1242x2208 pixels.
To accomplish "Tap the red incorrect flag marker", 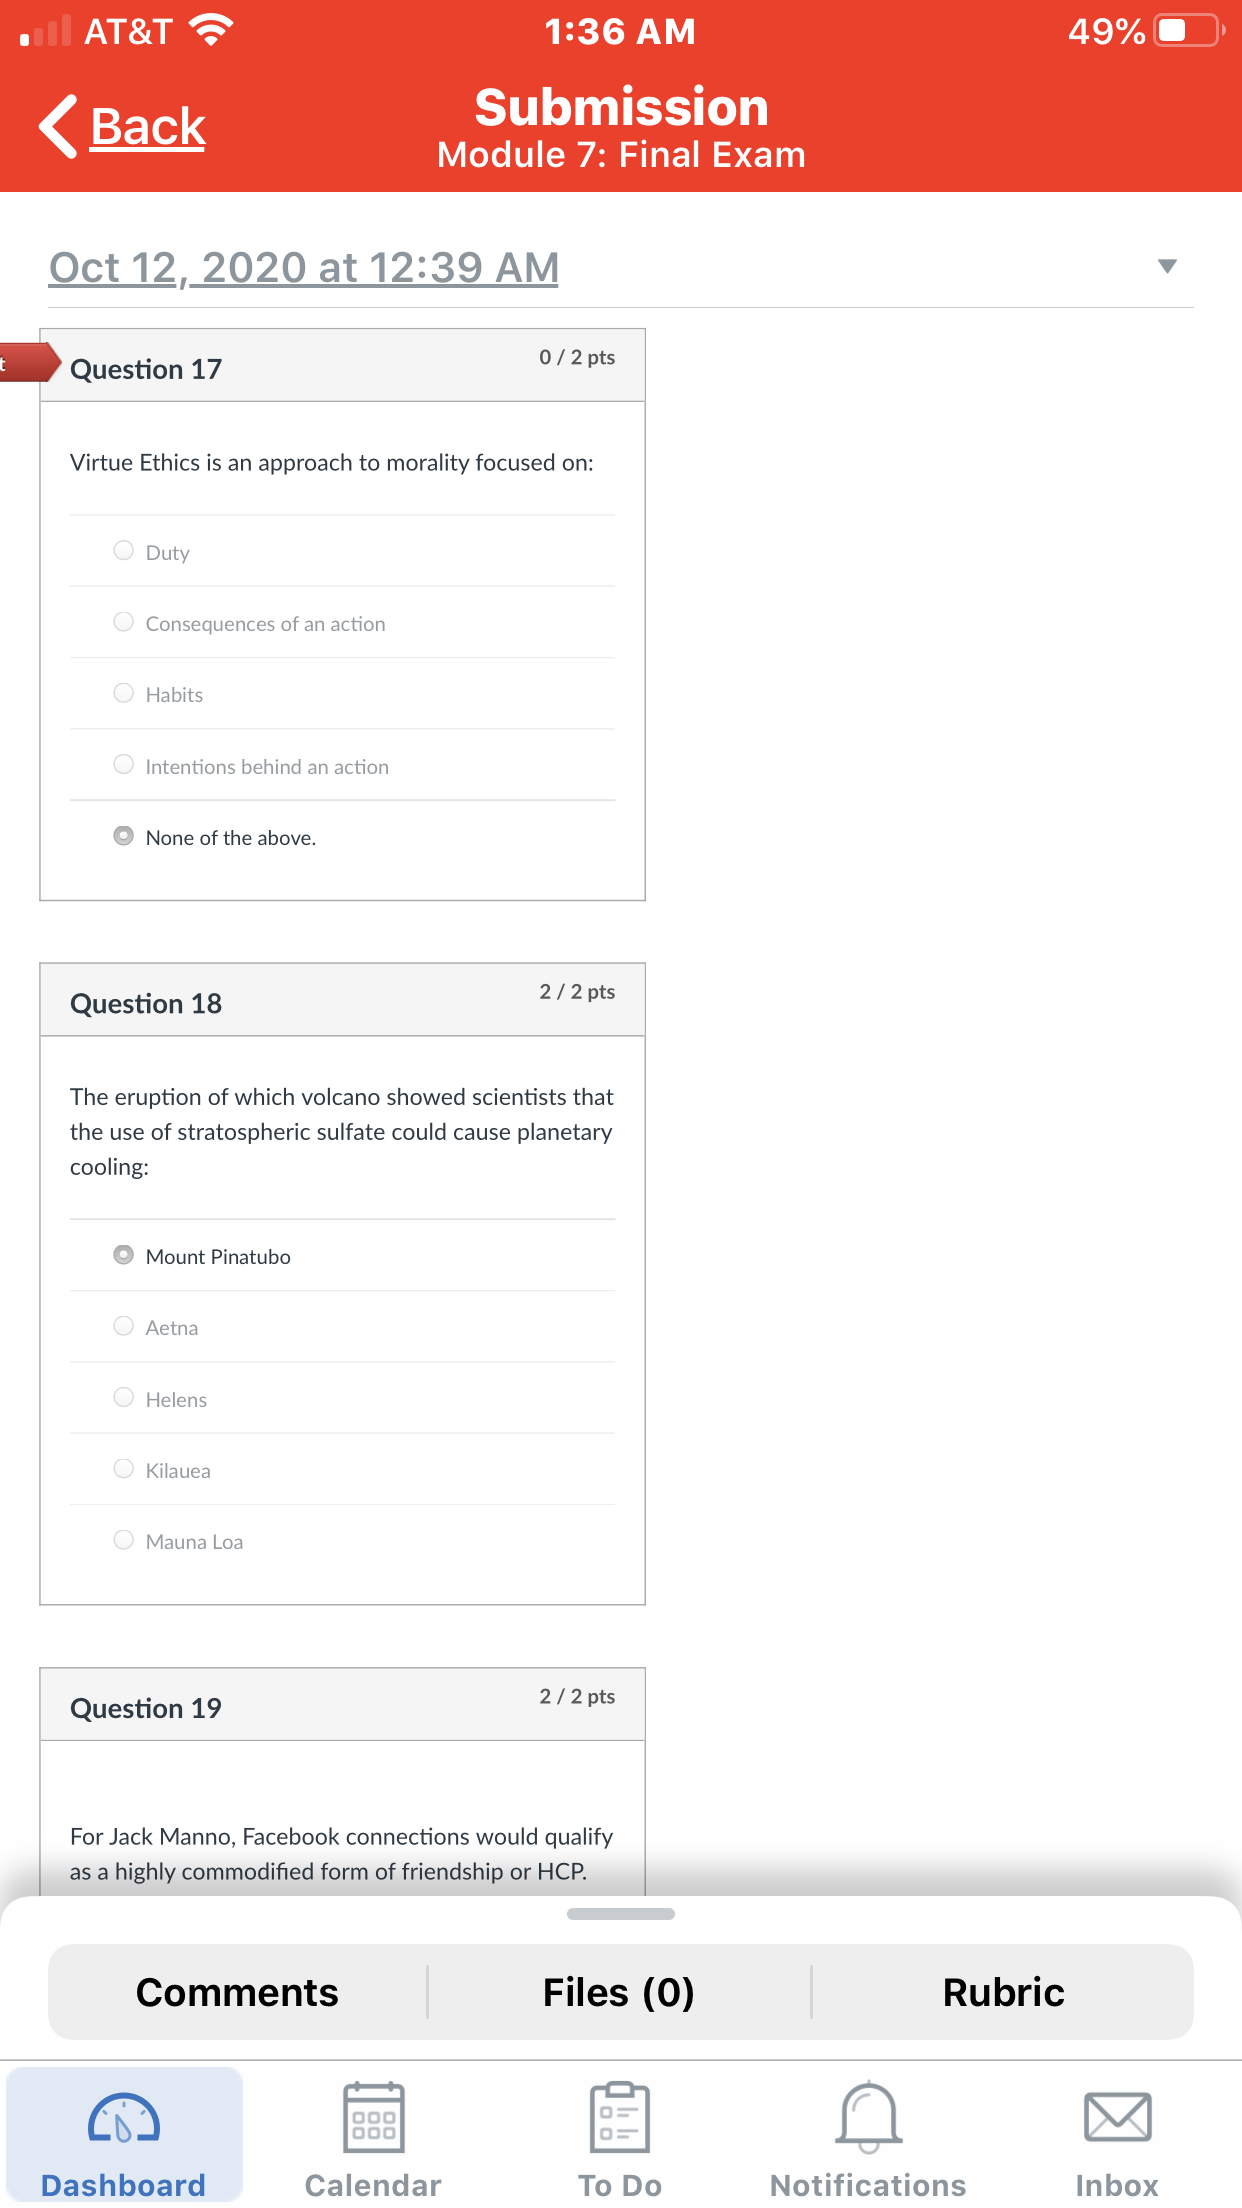I will pyautogui.click(x=29, y=362).
